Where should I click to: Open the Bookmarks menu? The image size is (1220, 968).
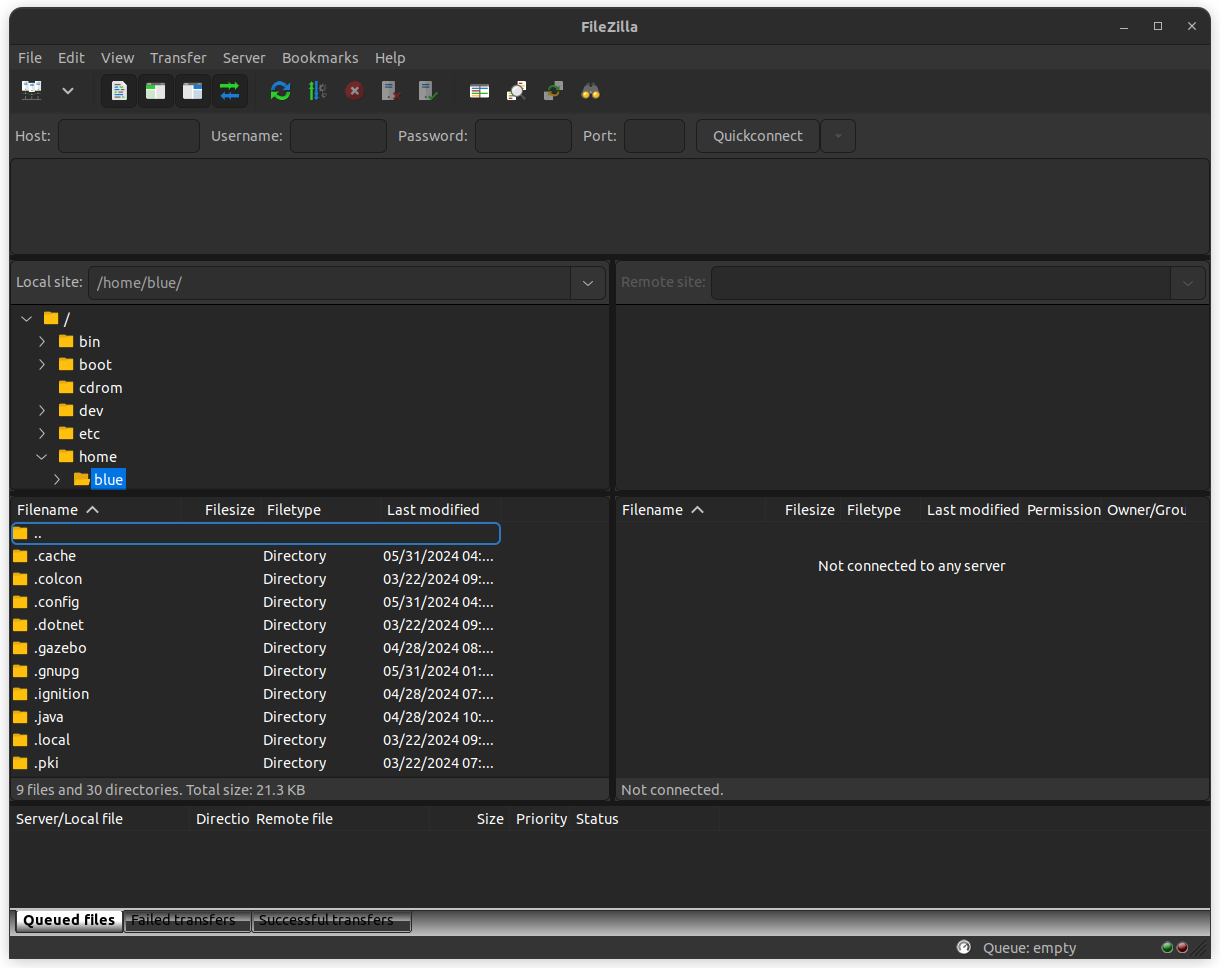pyautogui.click(x=320, y=58)
